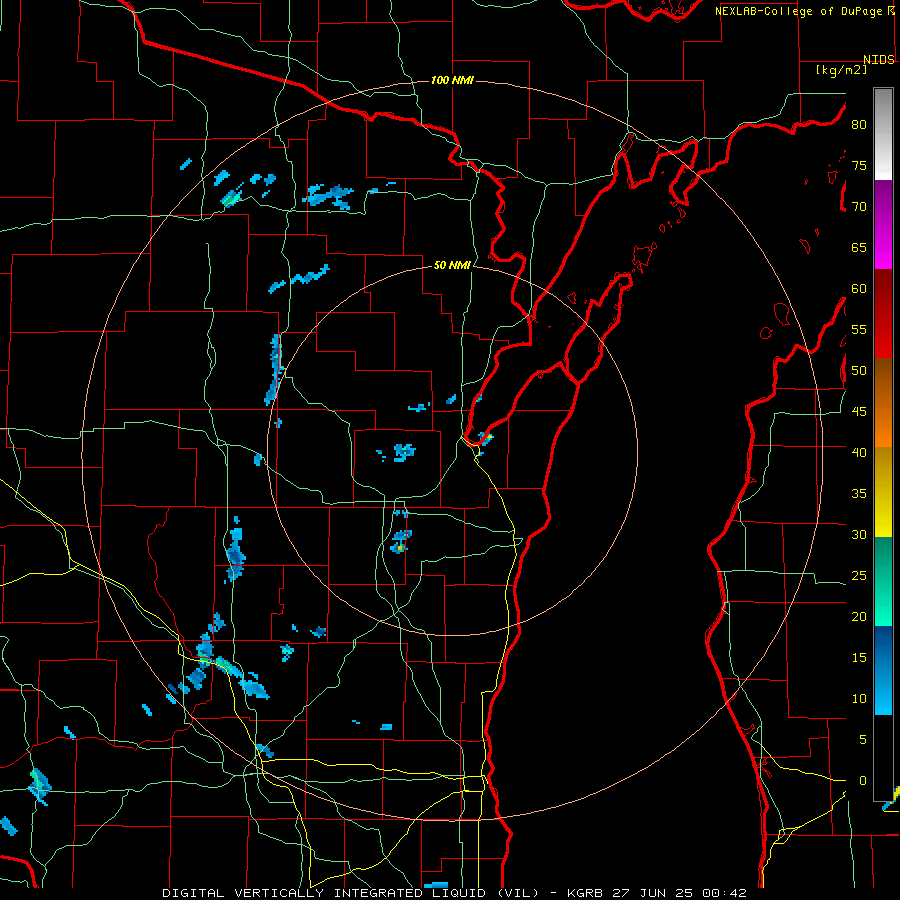Click the NIDS label

[878, 60]
